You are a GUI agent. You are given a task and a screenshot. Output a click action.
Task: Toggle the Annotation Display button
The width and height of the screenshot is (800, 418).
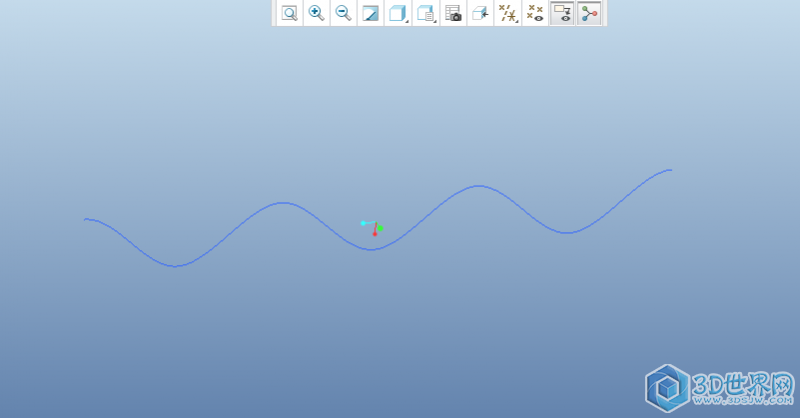click(x=562, y=13)
